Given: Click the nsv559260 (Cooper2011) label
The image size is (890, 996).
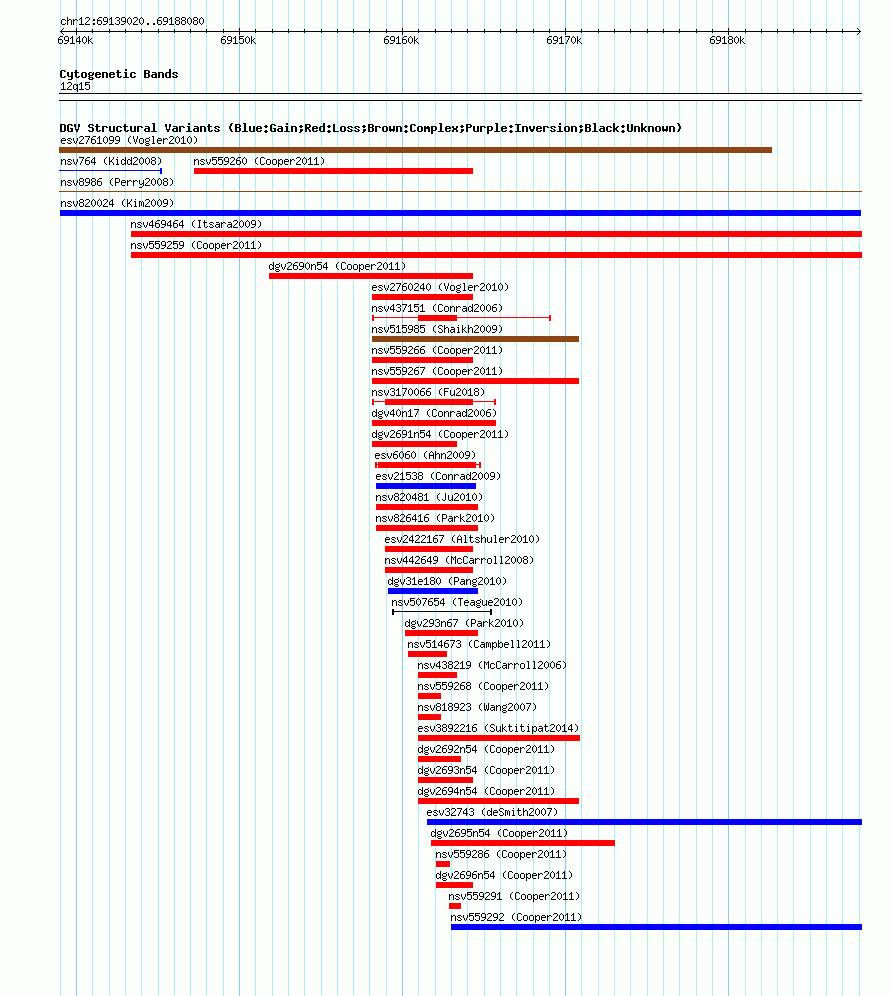Looking at the screenshot, I should pos(259,161).
